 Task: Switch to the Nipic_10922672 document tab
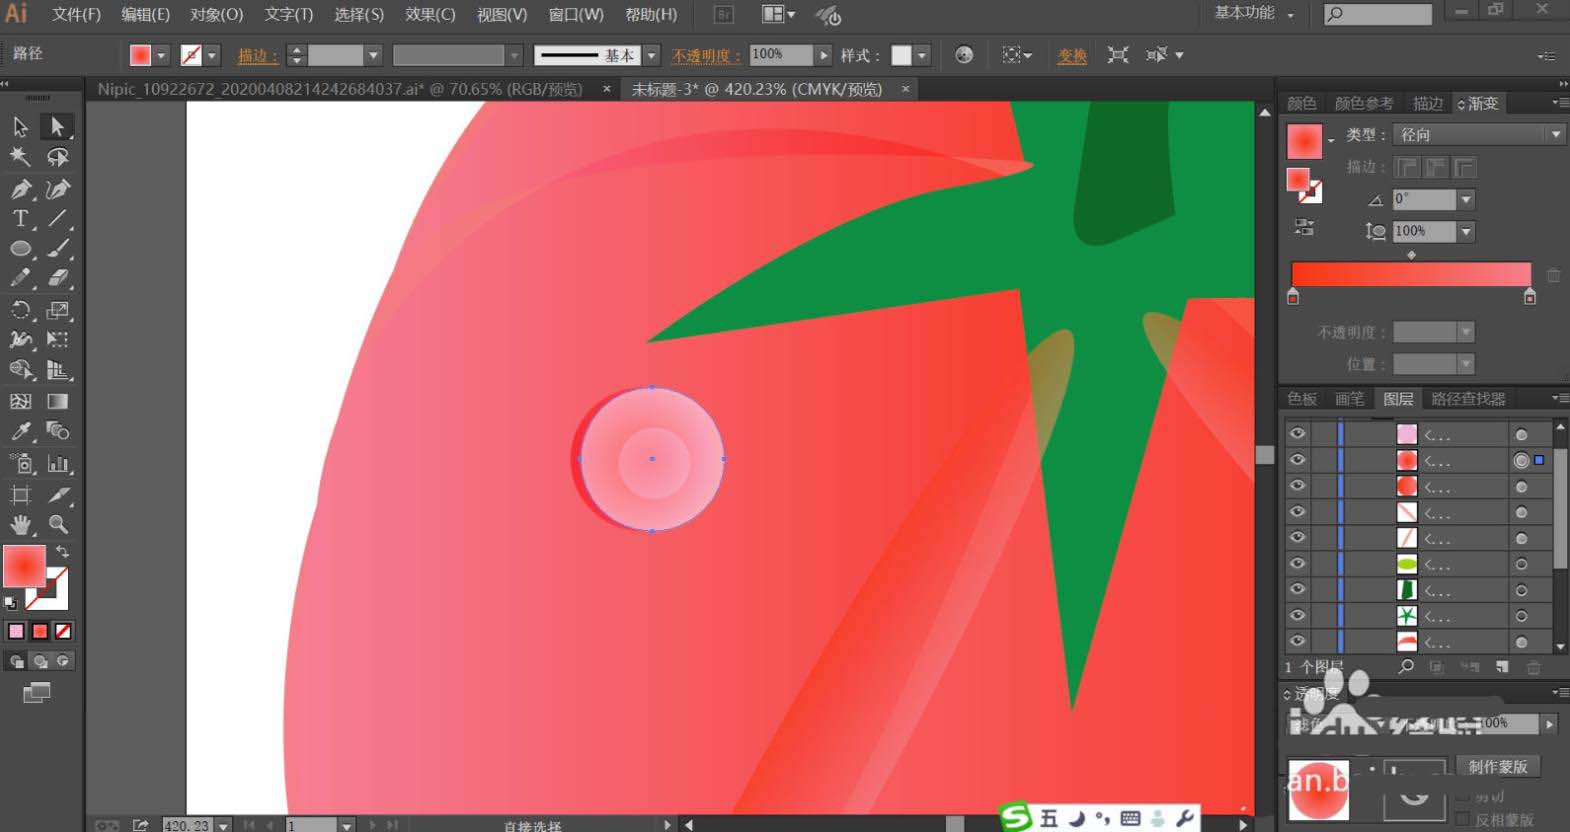coord(340,89)
